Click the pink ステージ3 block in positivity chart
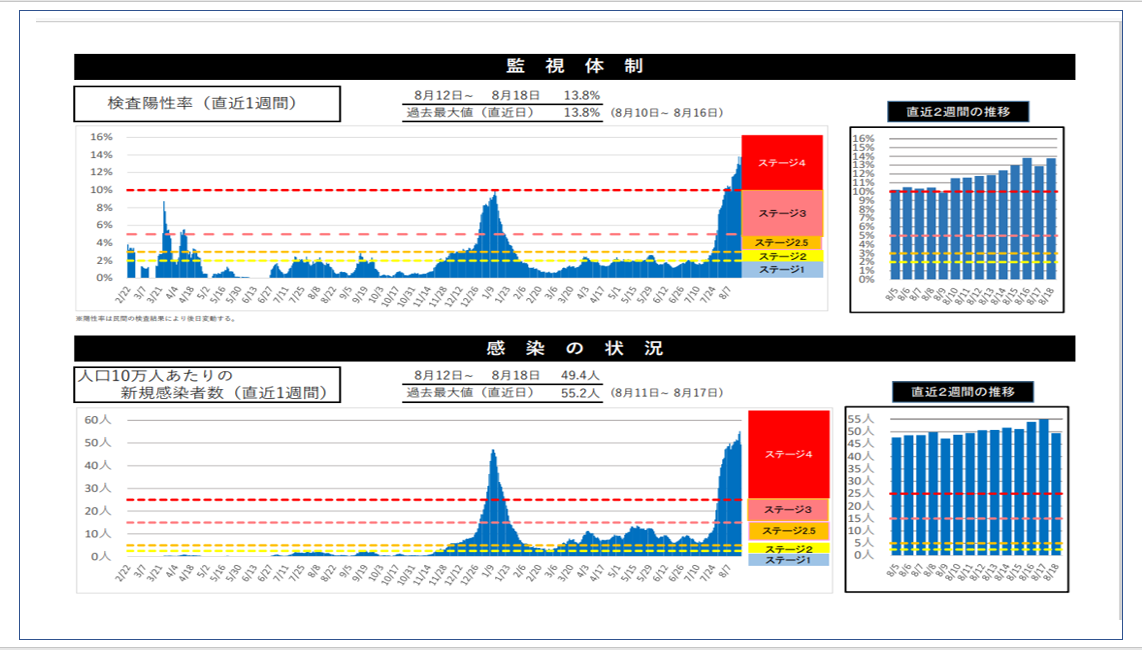 [x=781, y=213]
